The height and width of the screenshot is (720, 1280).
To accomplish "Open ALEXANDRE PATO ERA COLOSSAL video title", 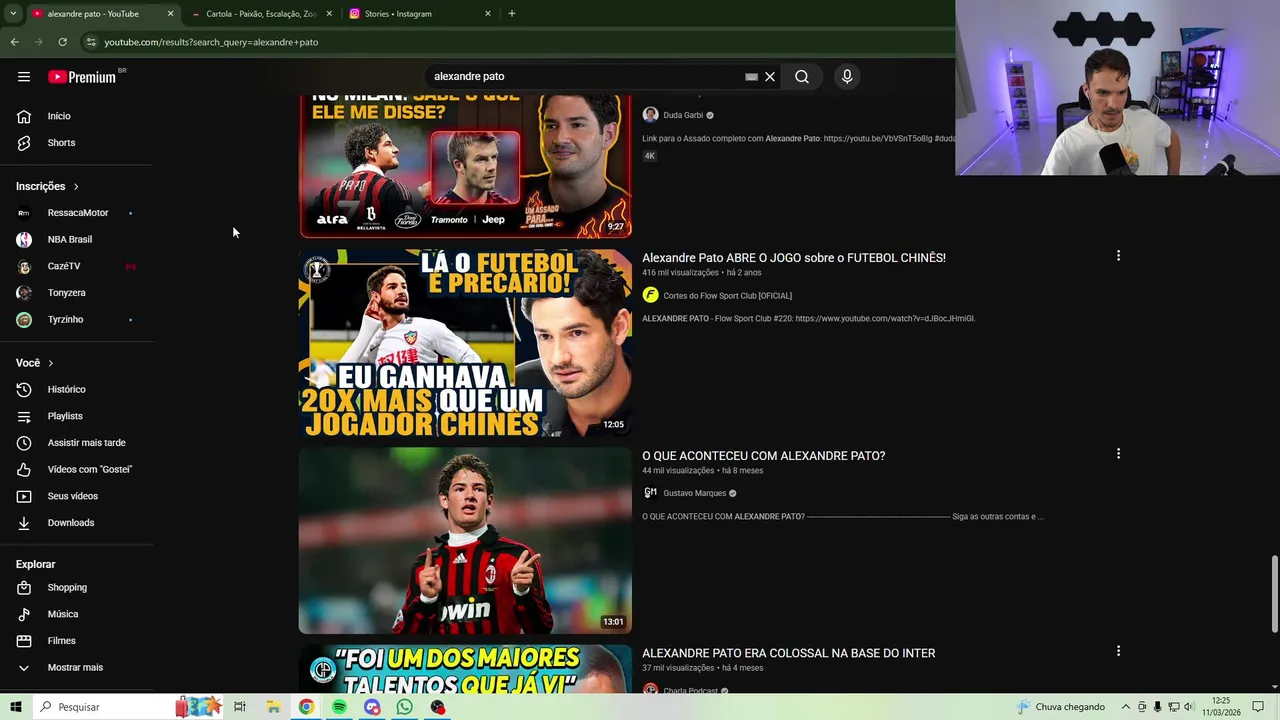I will click(x=789, y=653).
